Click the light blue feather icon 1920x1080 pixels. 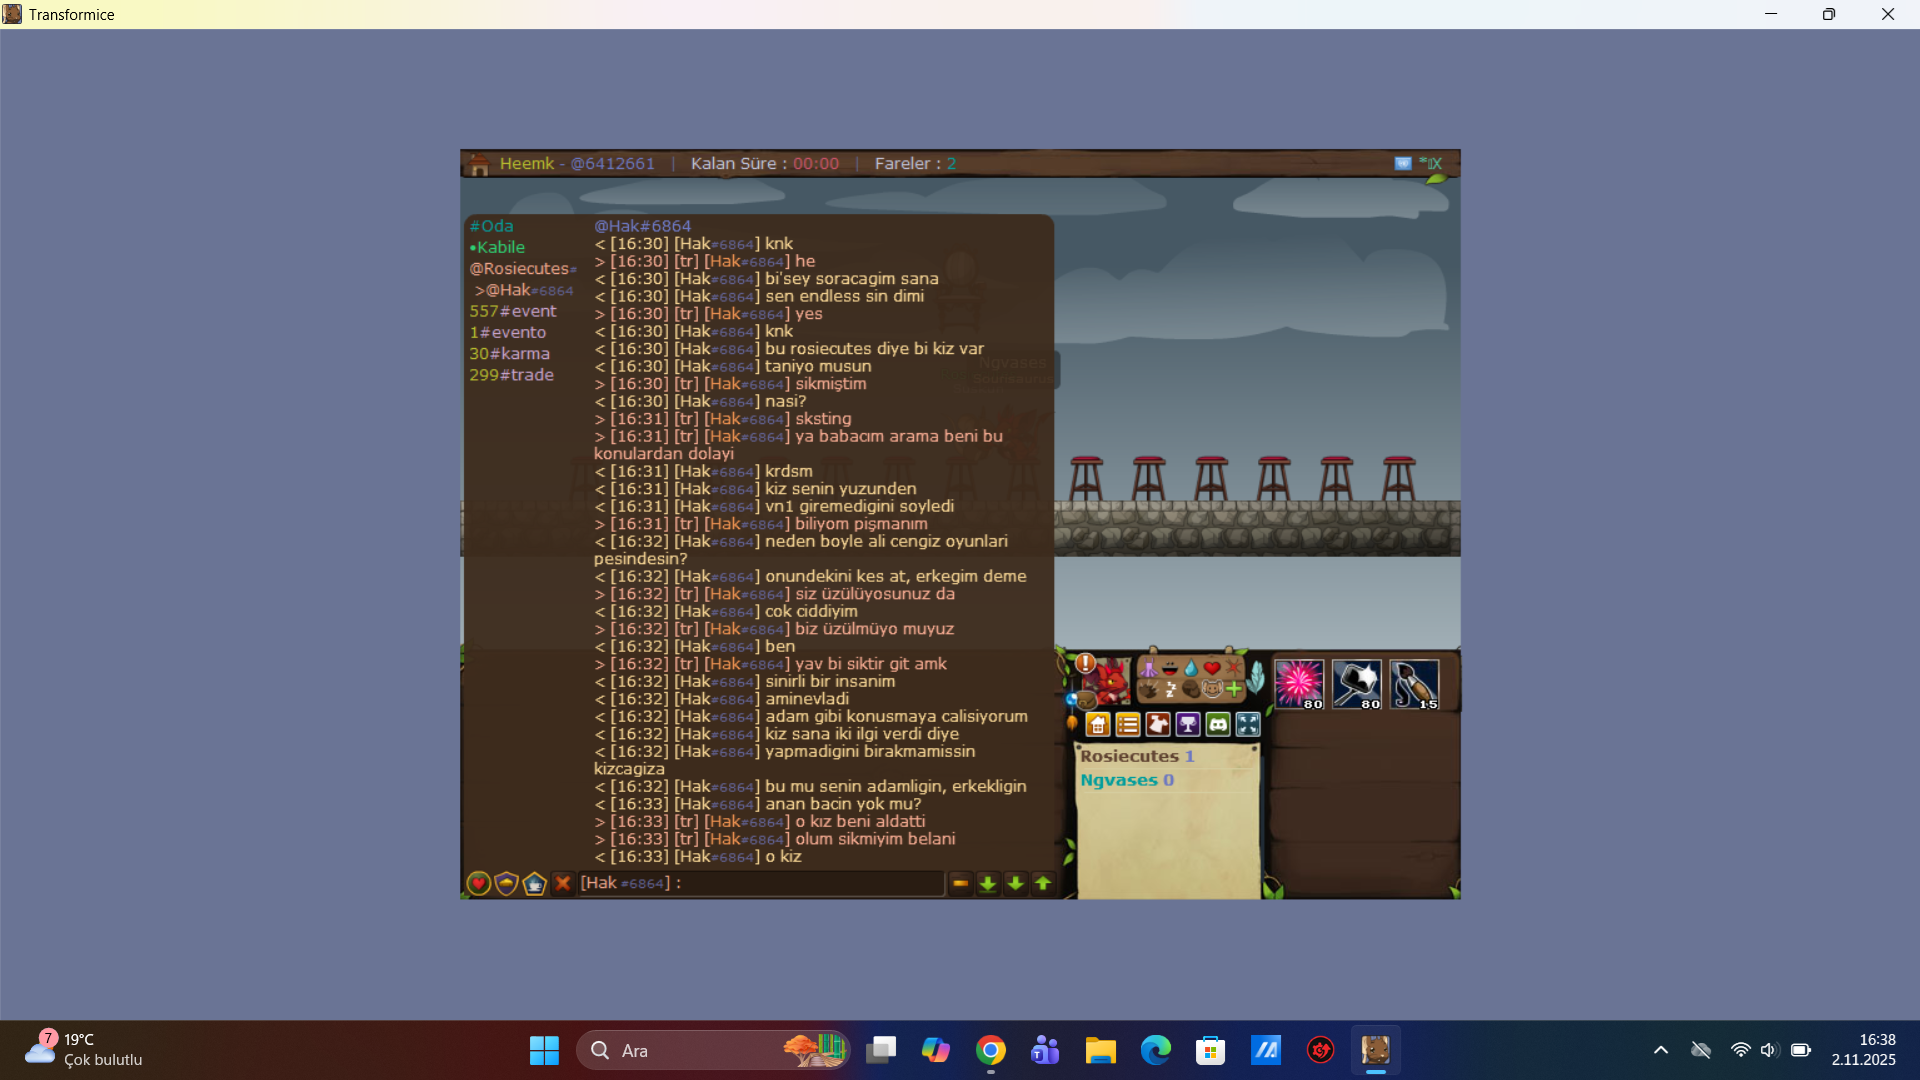click(1256, 677)
